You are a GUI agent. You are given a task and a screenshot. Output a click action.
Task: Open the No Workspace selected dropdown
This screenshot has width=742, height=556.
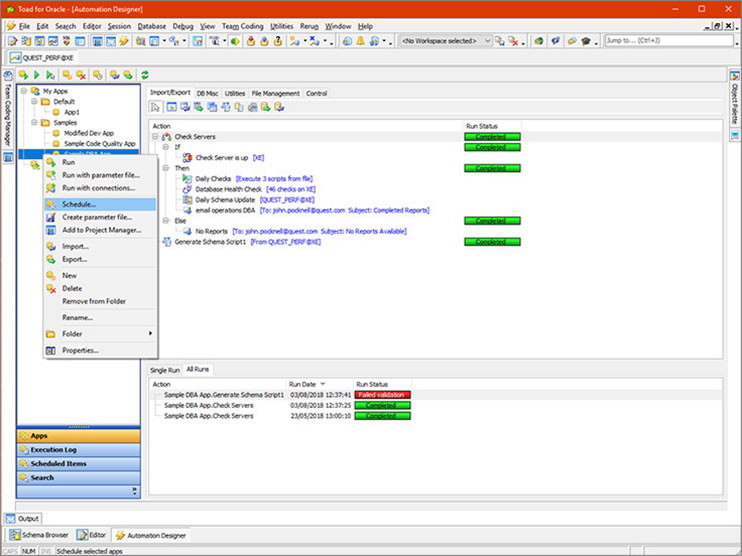(487, 41)
